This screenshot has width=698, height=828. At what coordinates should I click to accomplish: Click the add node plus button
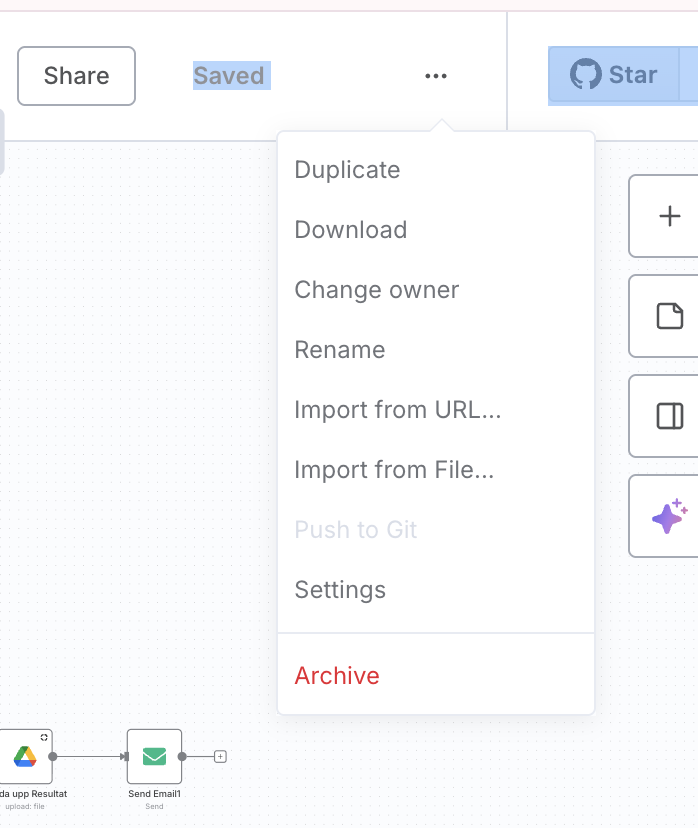(669, 216)
